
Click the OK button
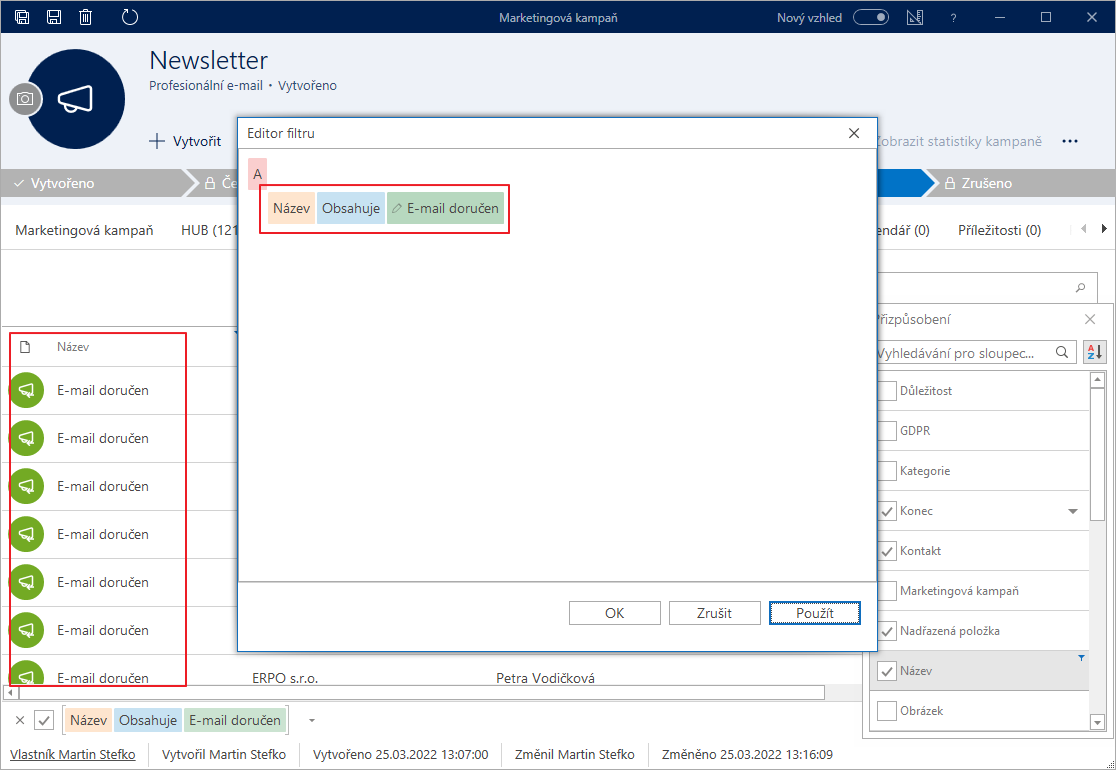614,613
